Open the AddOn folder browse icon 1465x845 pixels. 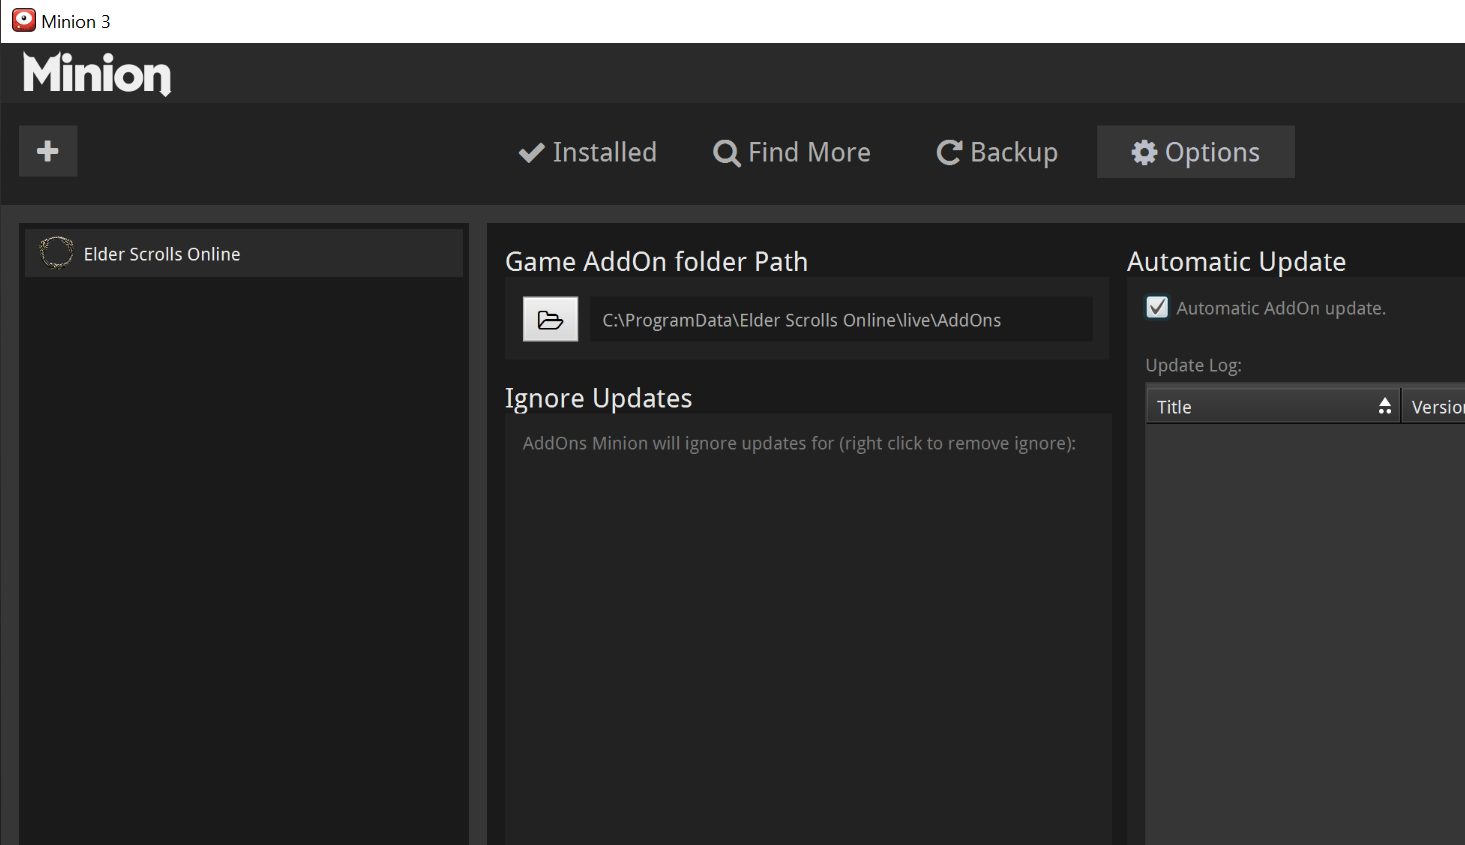550,320
